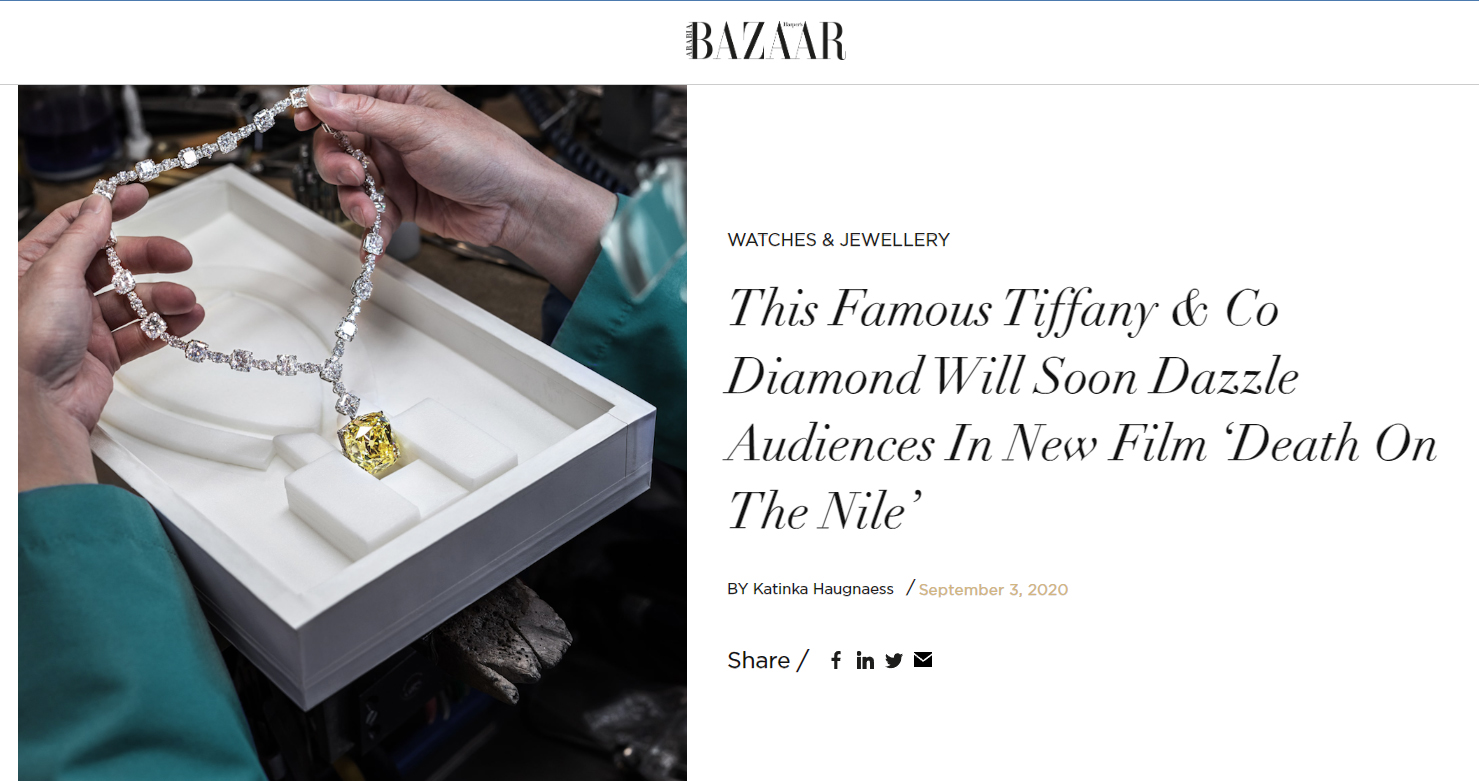Share article on Facebook

[836, 660]
